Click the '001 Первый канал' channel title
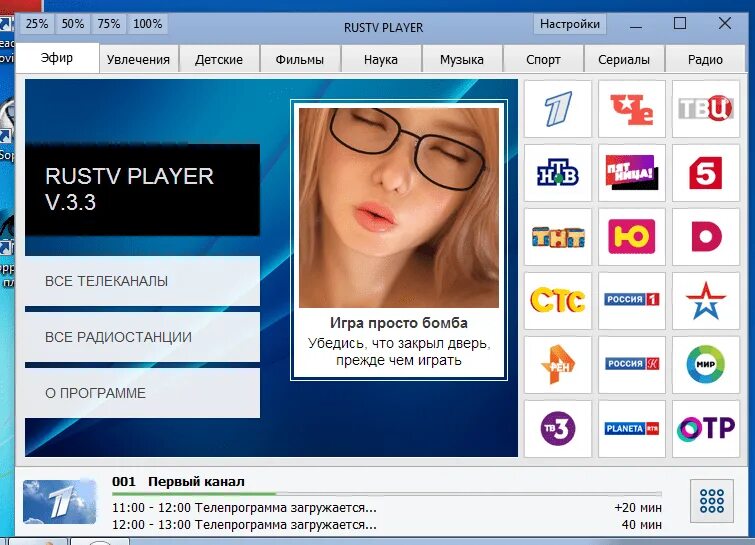This screenshot has height=545, width=755. click(178, 481)
